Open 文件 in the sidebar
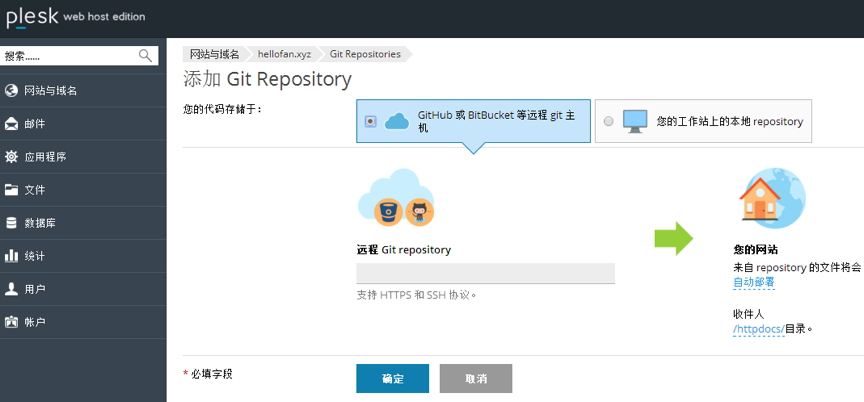864x402 pixels. (x=83, y=190)
